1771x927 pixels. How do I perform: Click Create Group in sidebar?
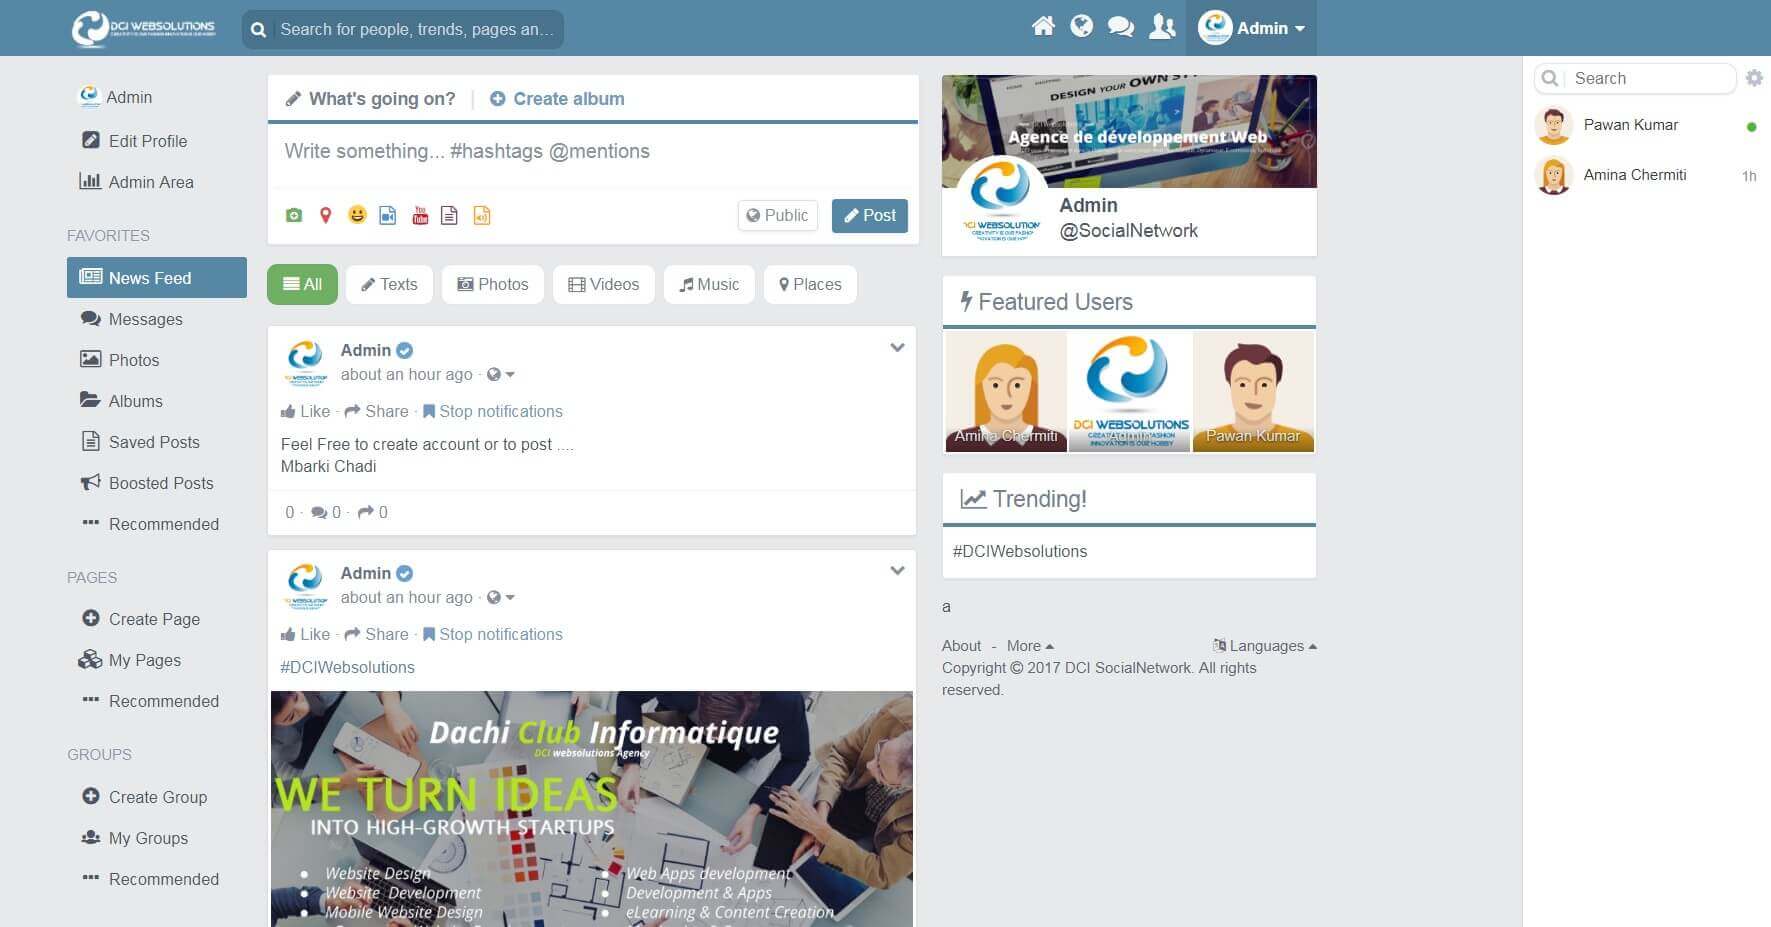point(157,797)
